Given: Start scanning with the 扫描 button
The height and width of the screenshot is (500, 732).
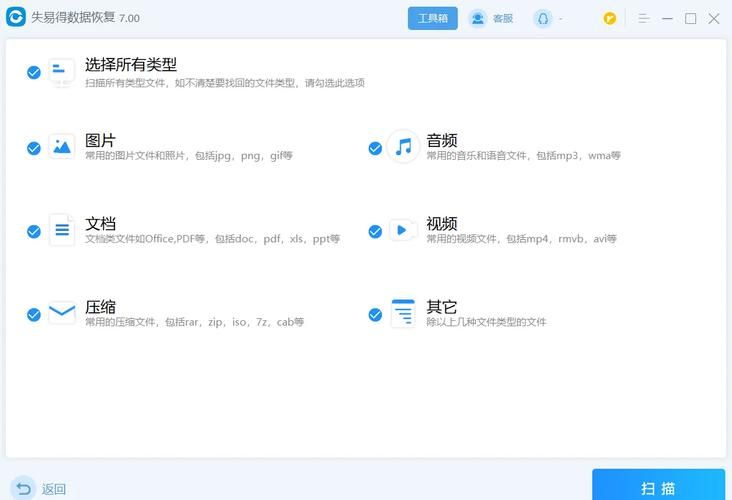Looking at the screenshot, I should coord(658,486).
